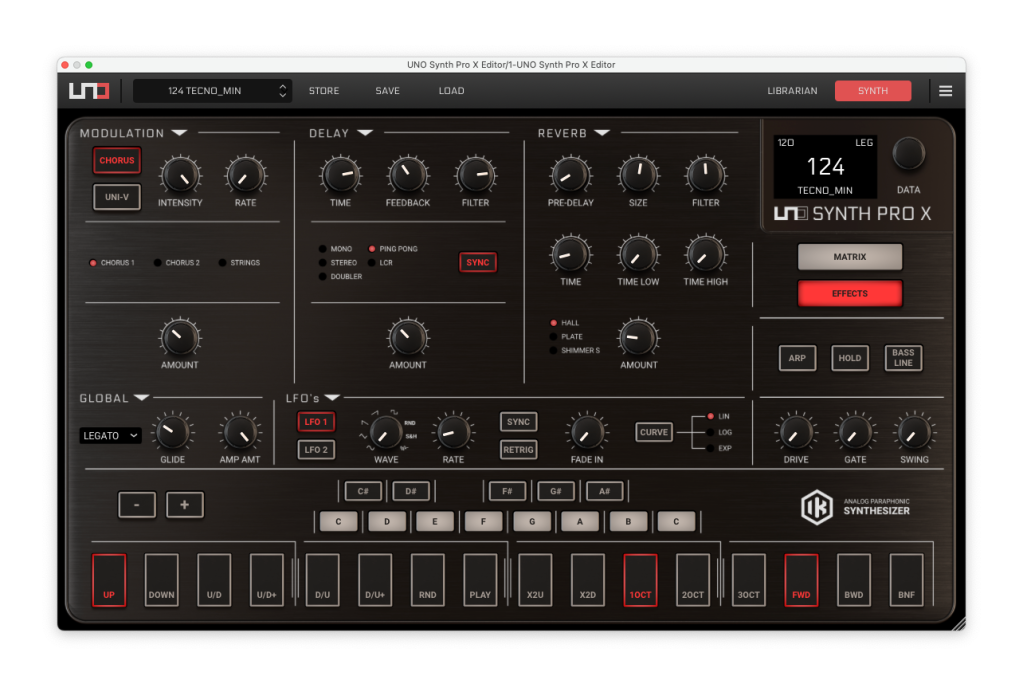The image size is (1023, 688).
Task: Click the reverb Size knob
Action: [638, 175]
